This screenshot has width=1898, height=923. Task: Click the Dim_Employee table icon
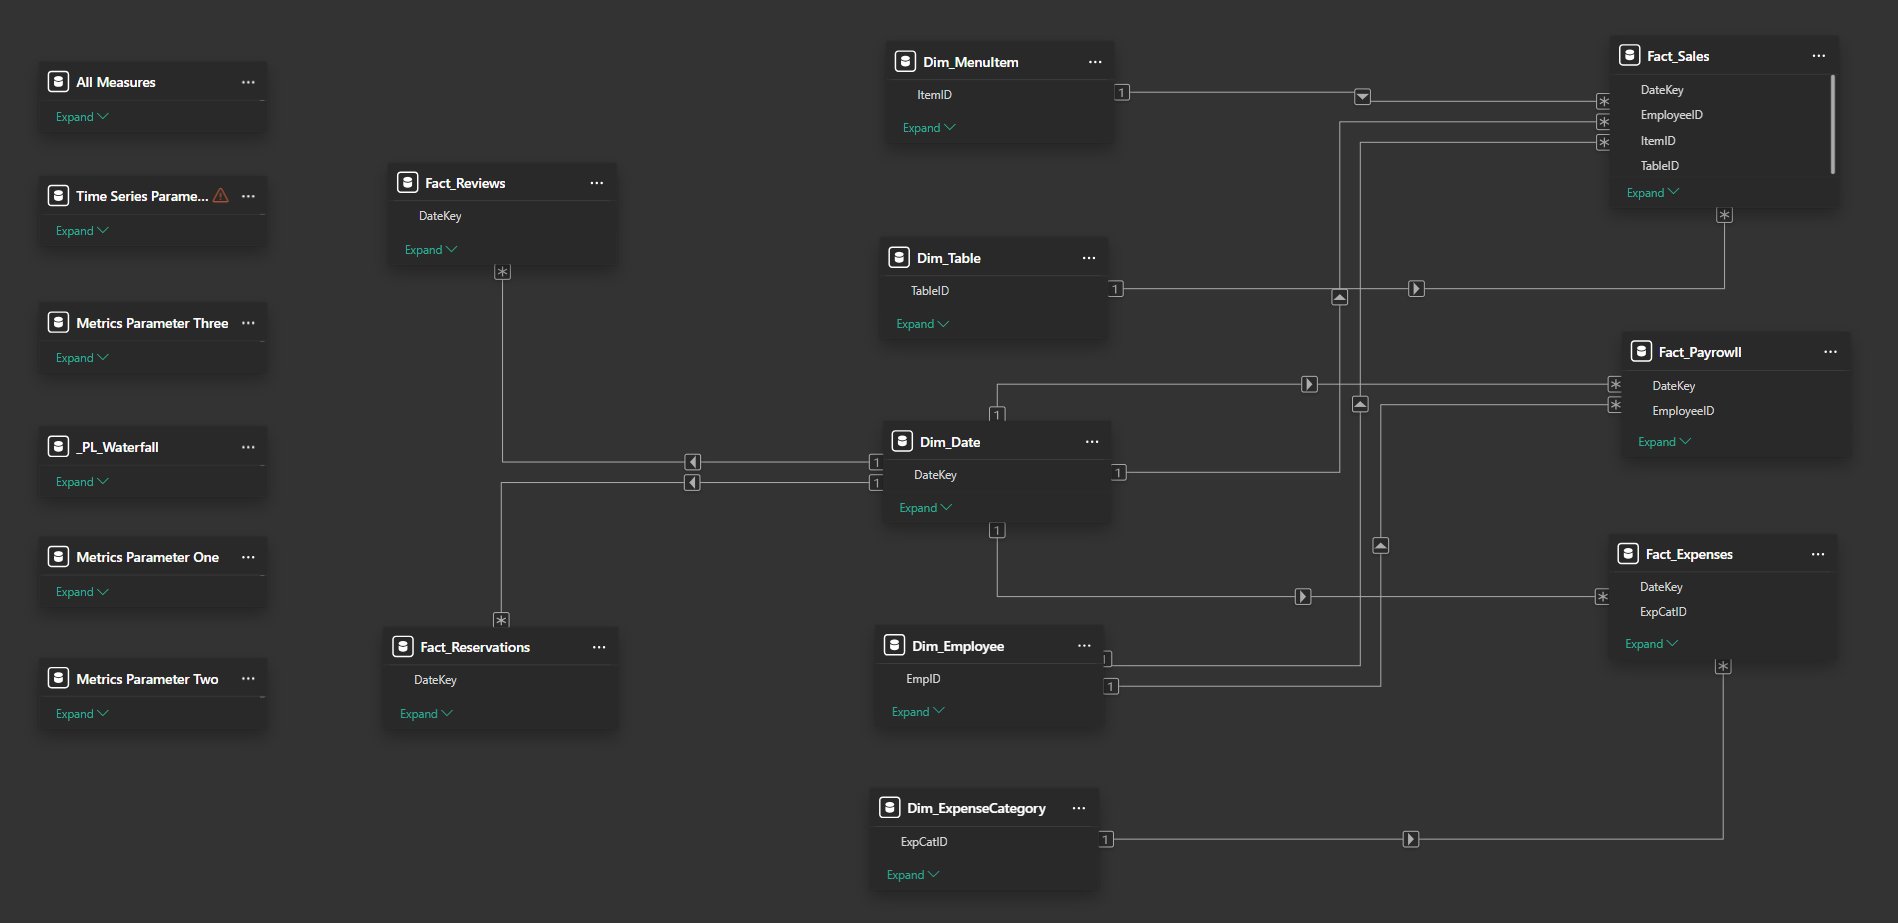893,645
